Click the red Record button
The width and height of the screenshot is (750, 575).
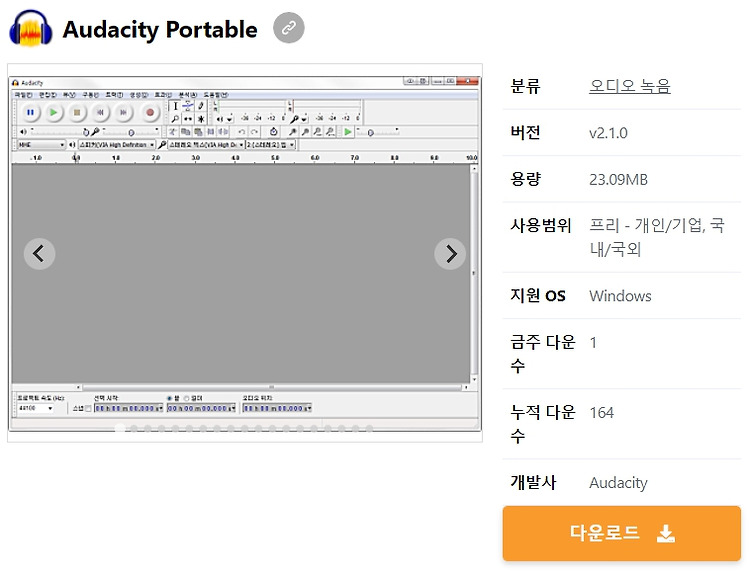click(150, 112)
